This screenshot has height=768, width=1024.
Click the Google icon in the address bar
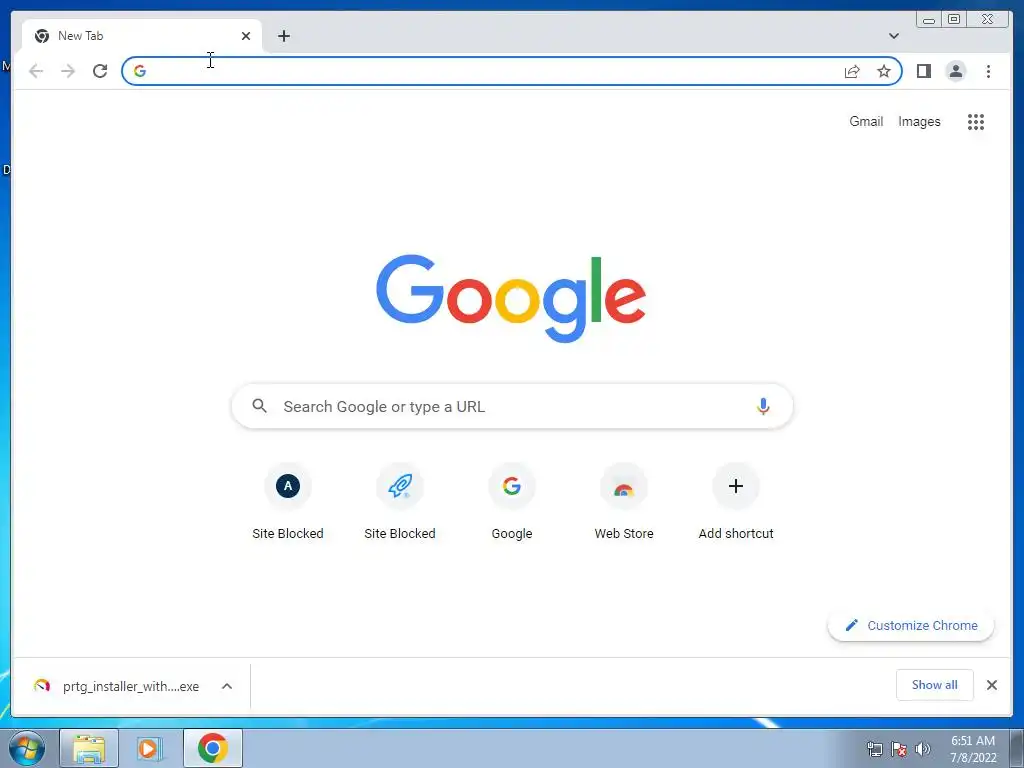140,71
